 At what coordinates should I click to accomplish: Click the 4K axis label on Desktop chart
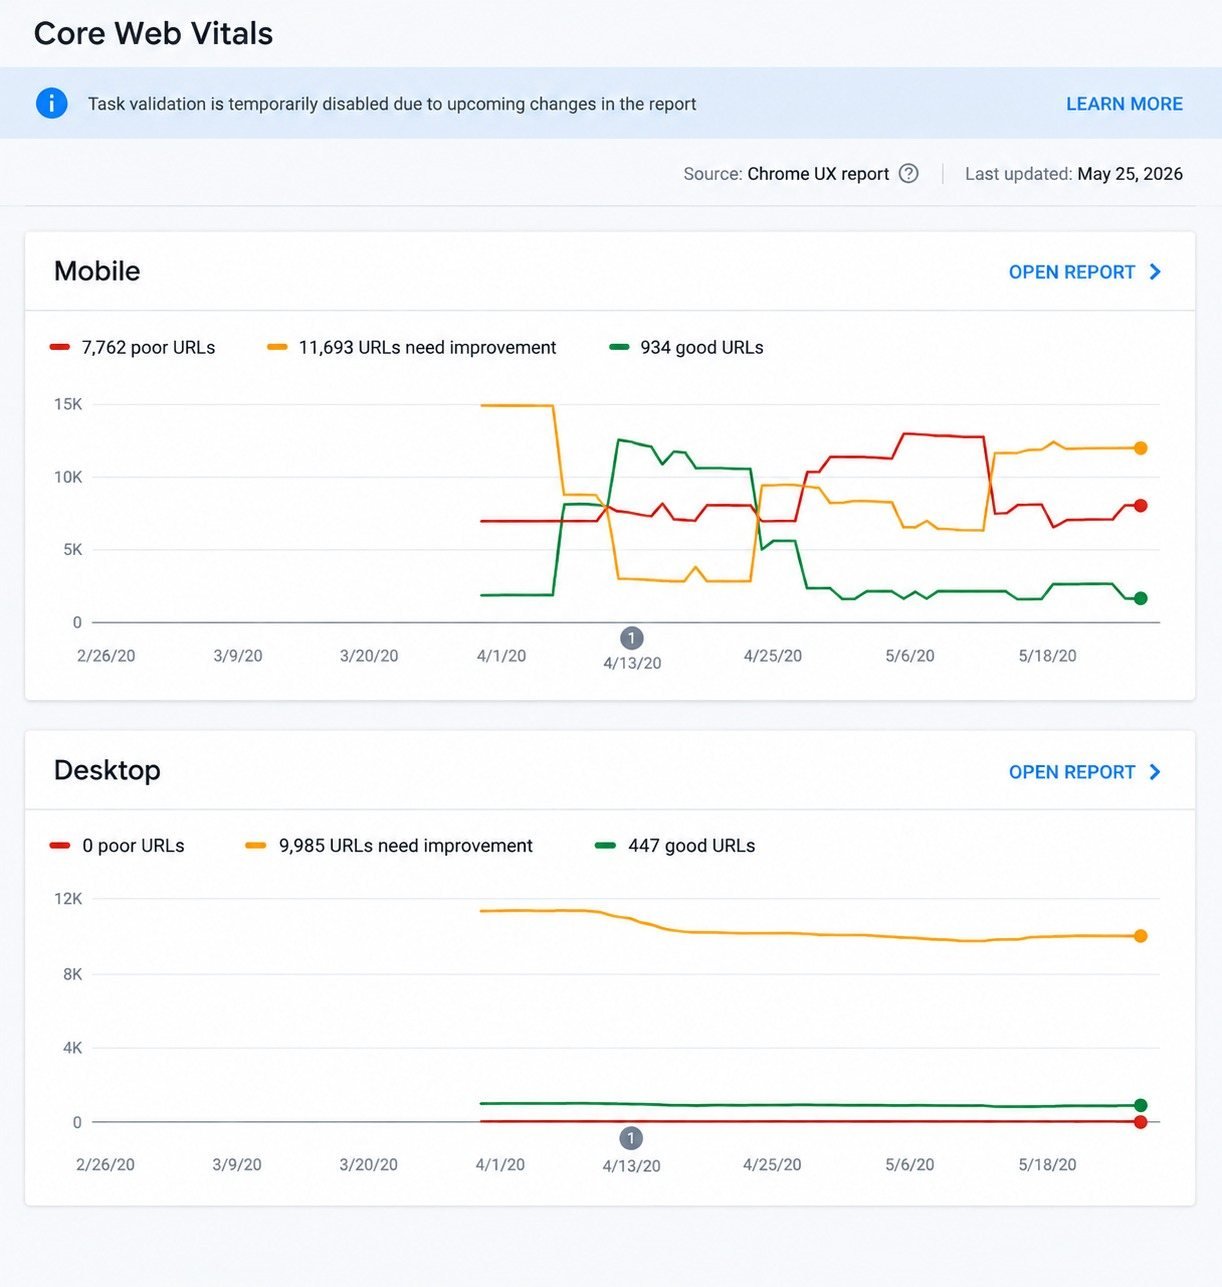(x=73, y=1048)
